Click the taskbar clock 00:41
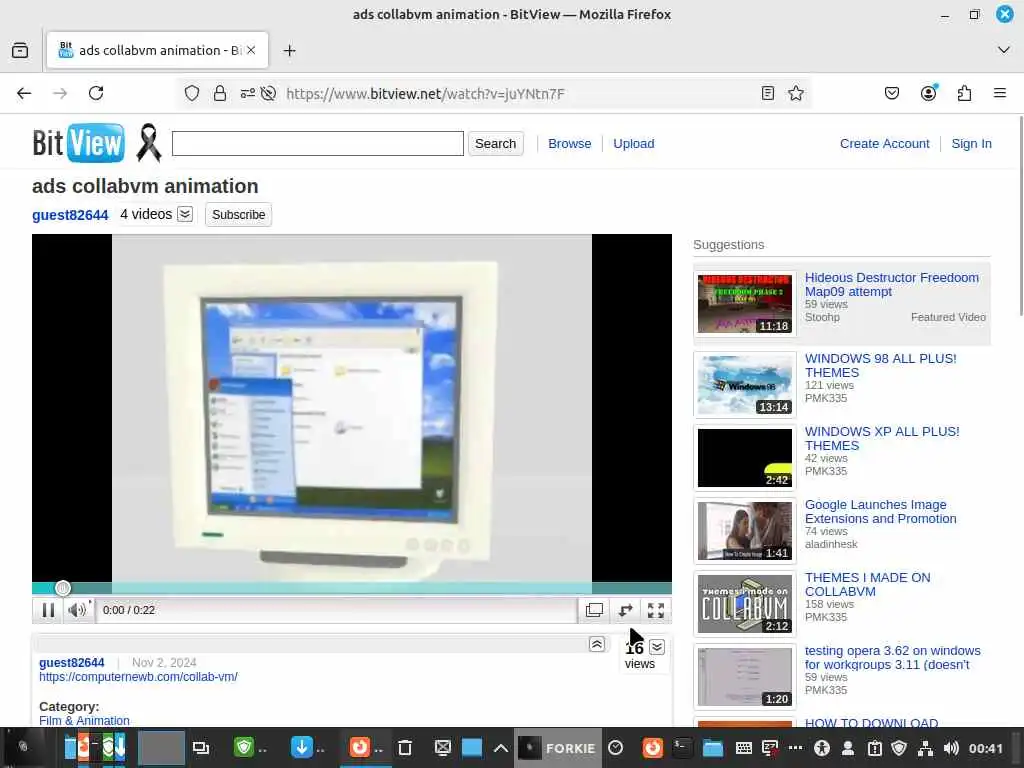This screenshot has width=1024, height=768. (x=985, y=748)
